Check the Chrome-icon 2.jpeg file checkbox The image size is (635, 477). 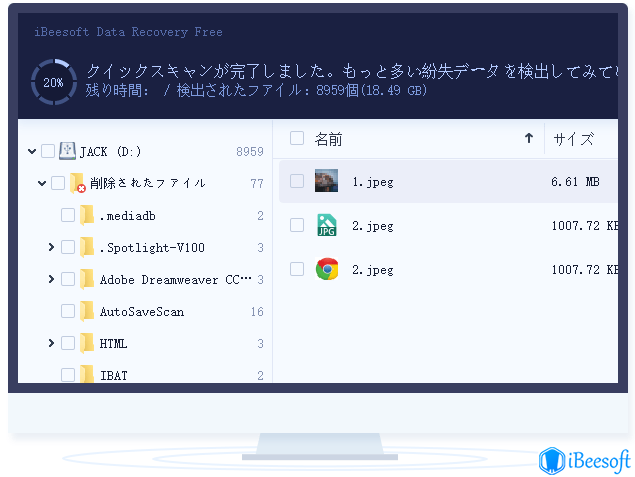297,269
